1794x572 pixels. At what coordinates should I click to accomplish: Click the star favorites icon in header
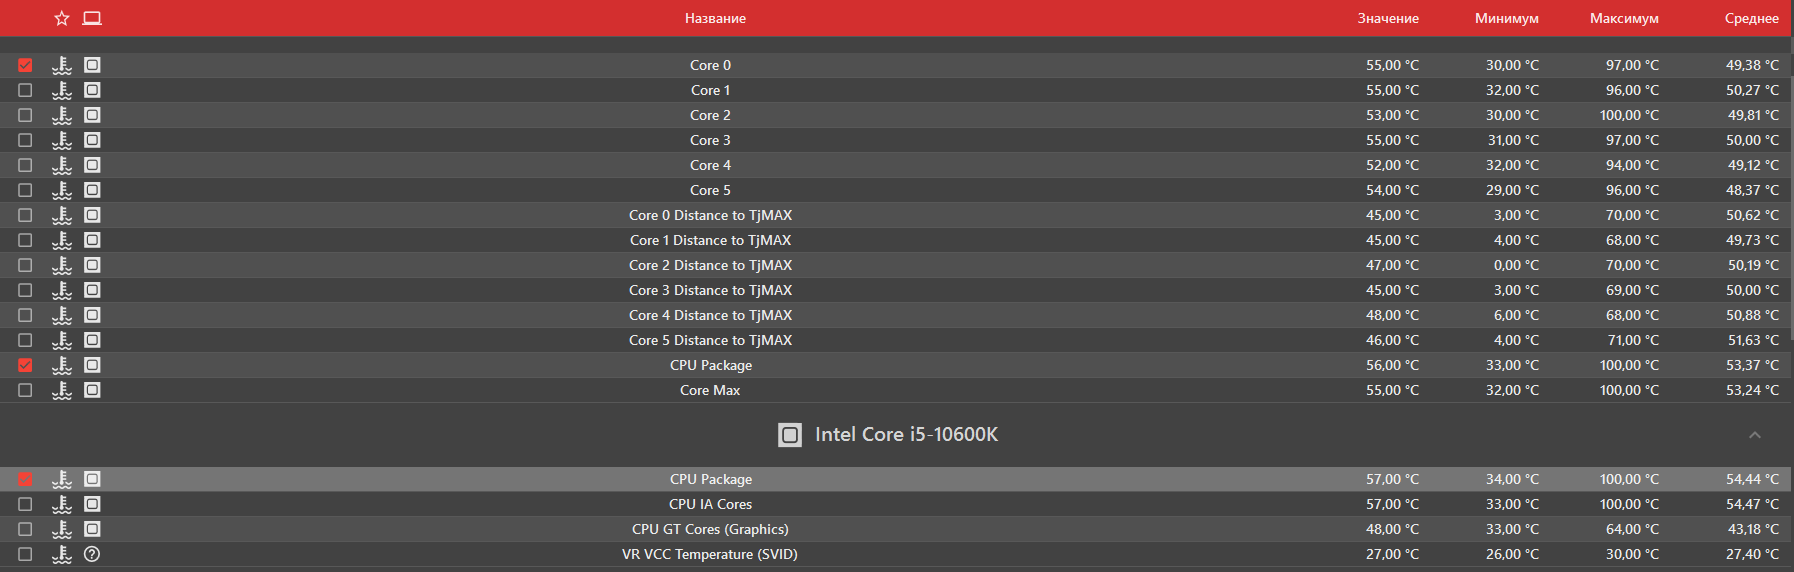pyautogui.click(x=62, y=18)
